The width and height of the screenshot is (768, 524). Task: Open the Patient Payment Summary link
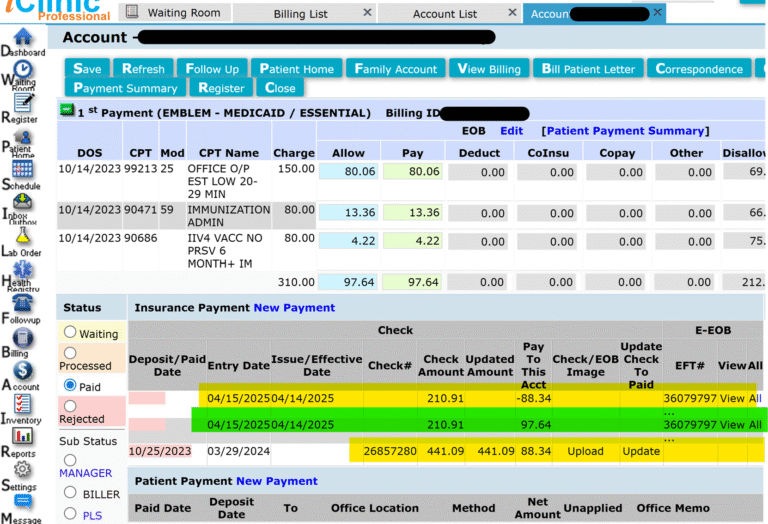click(624, 131)
